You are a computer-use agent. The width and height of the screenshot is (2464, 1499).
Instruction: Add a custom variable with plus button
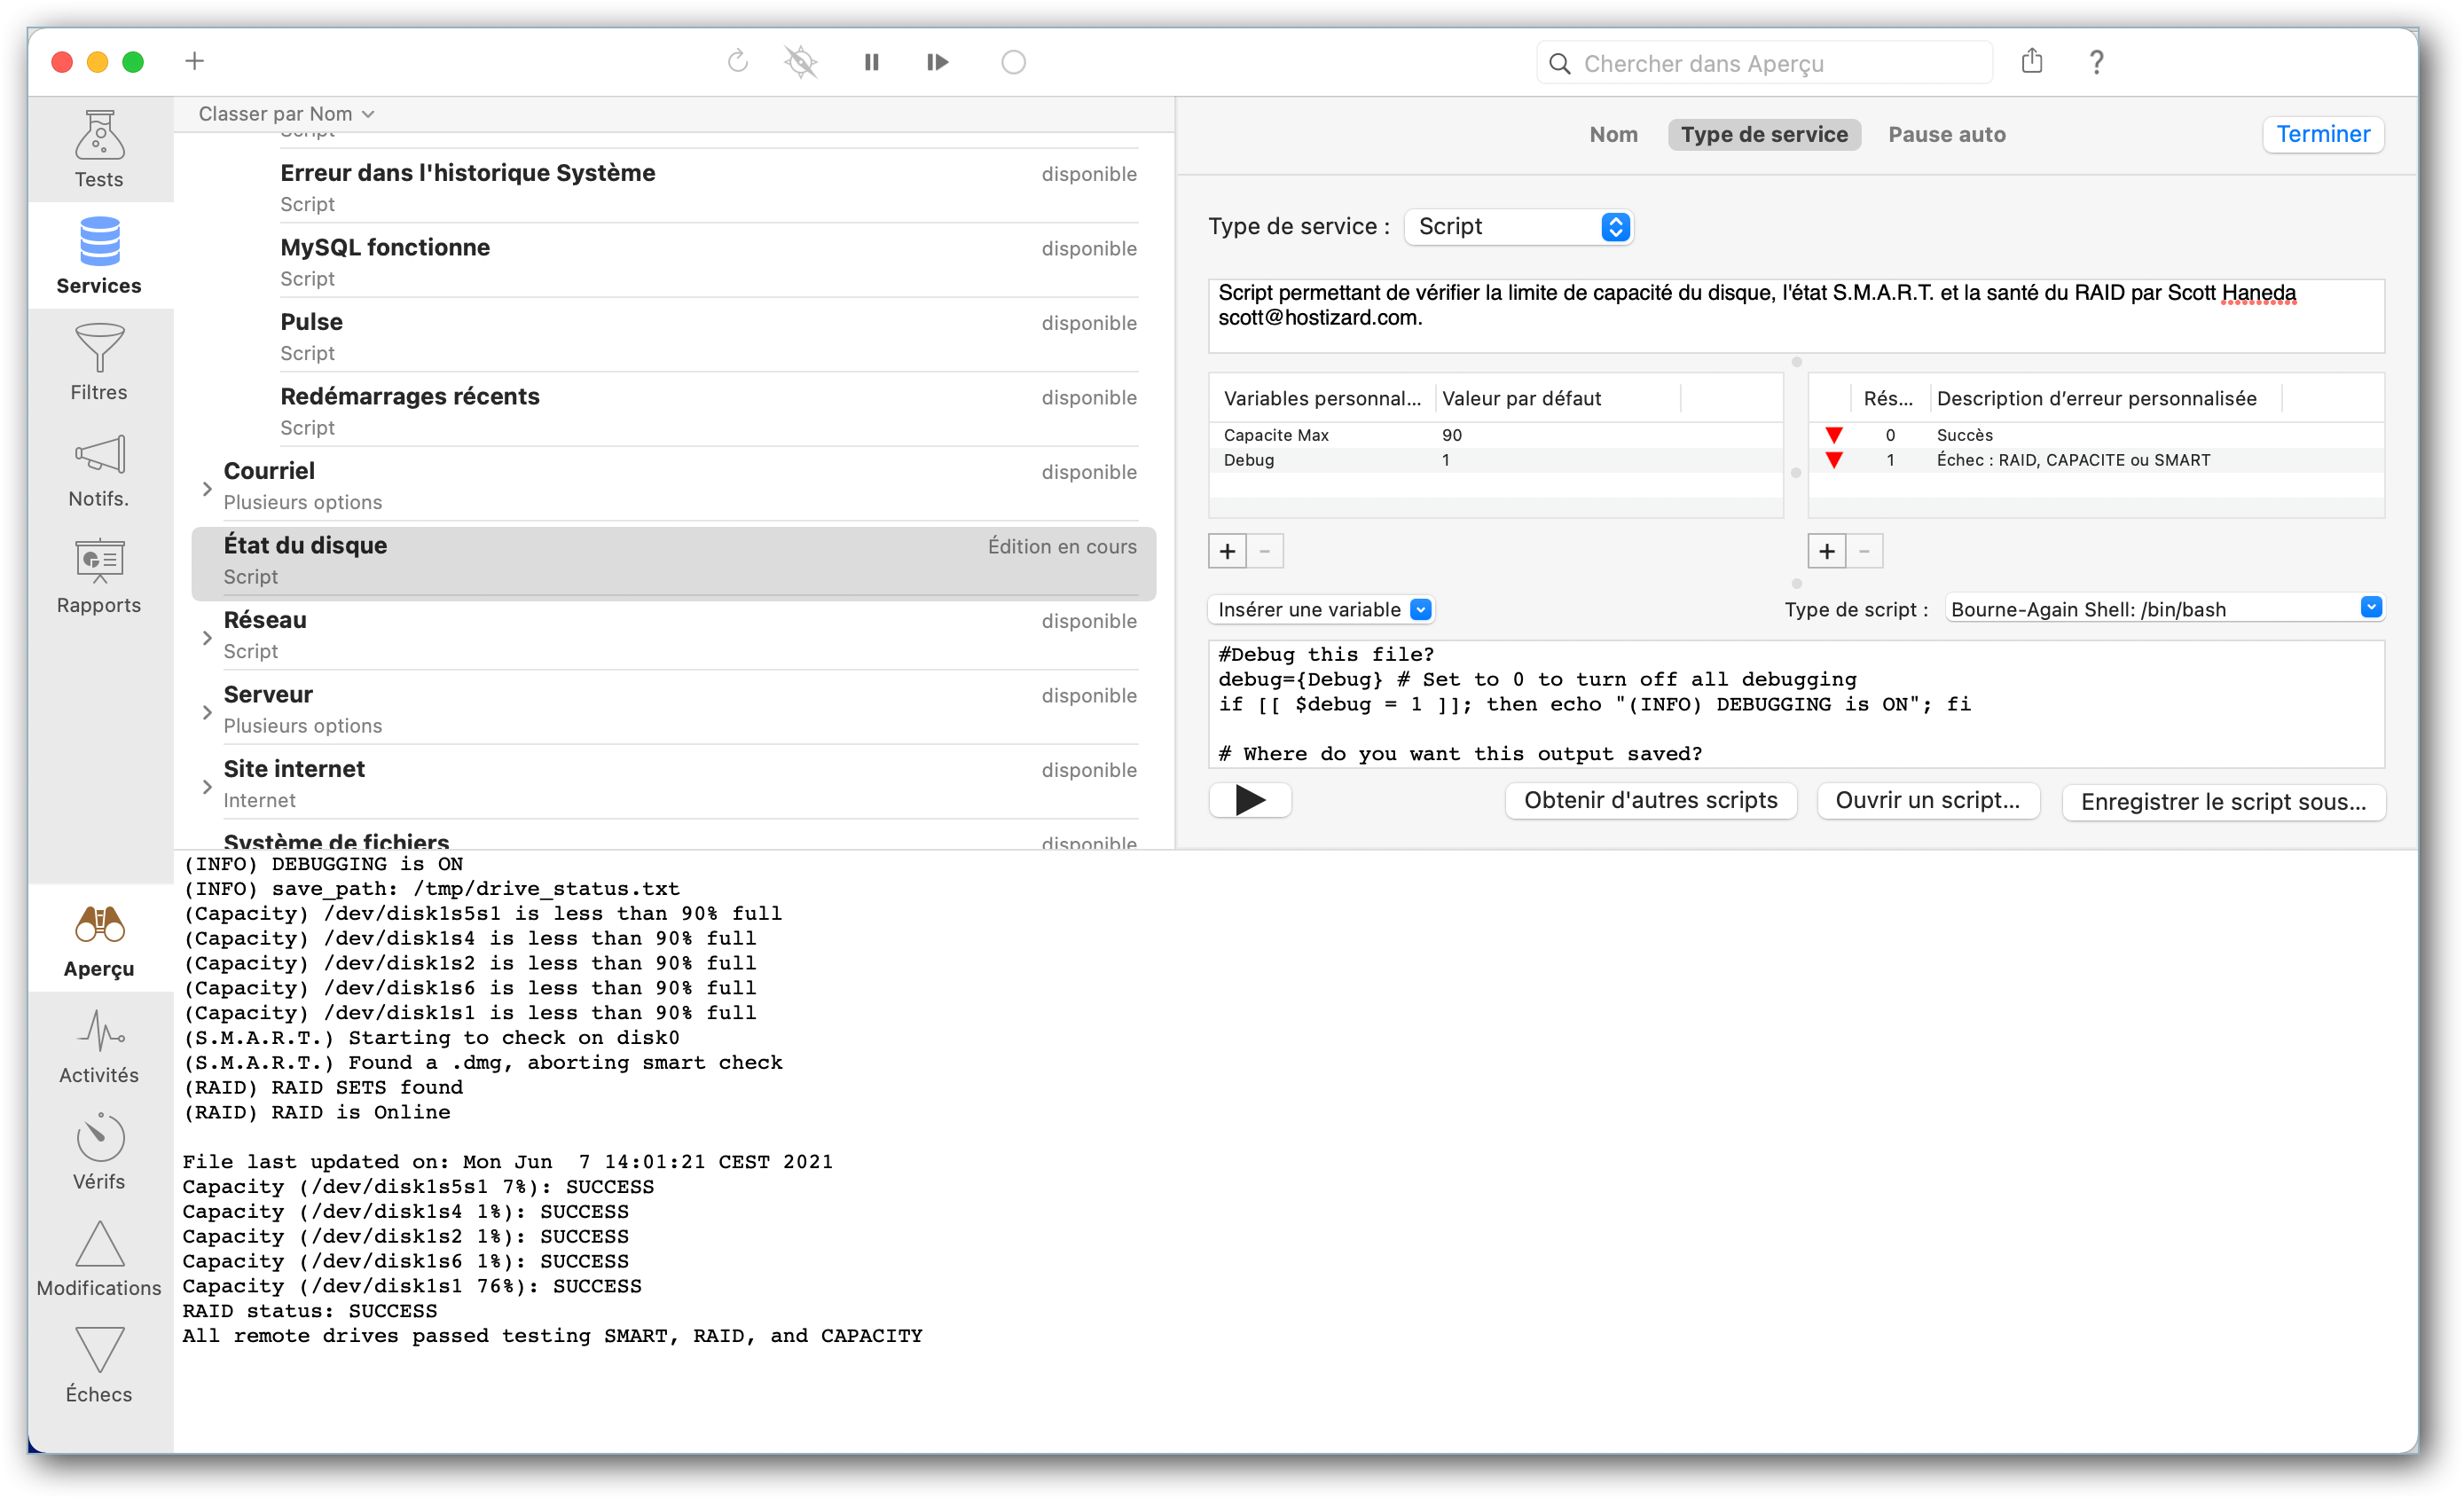1227,551
